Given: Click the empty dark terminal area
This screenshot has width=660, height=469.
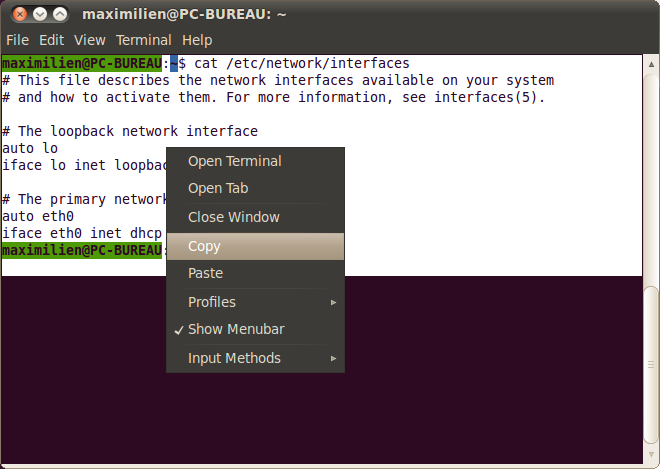Looking at the screenshot, I should pos(500,380).
